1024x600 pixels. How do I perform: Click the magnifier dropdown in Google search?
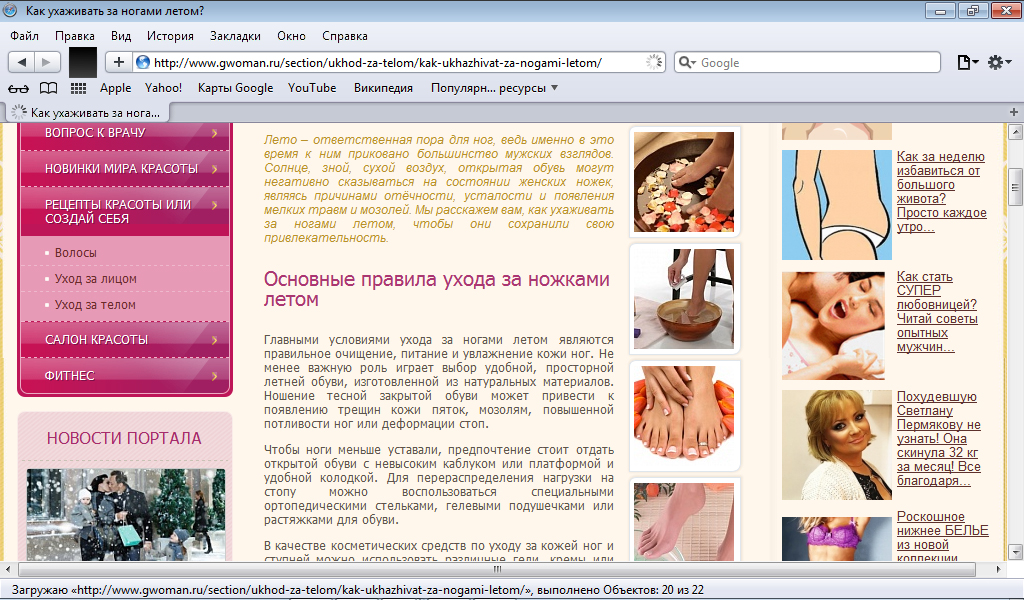click(687, 63)
